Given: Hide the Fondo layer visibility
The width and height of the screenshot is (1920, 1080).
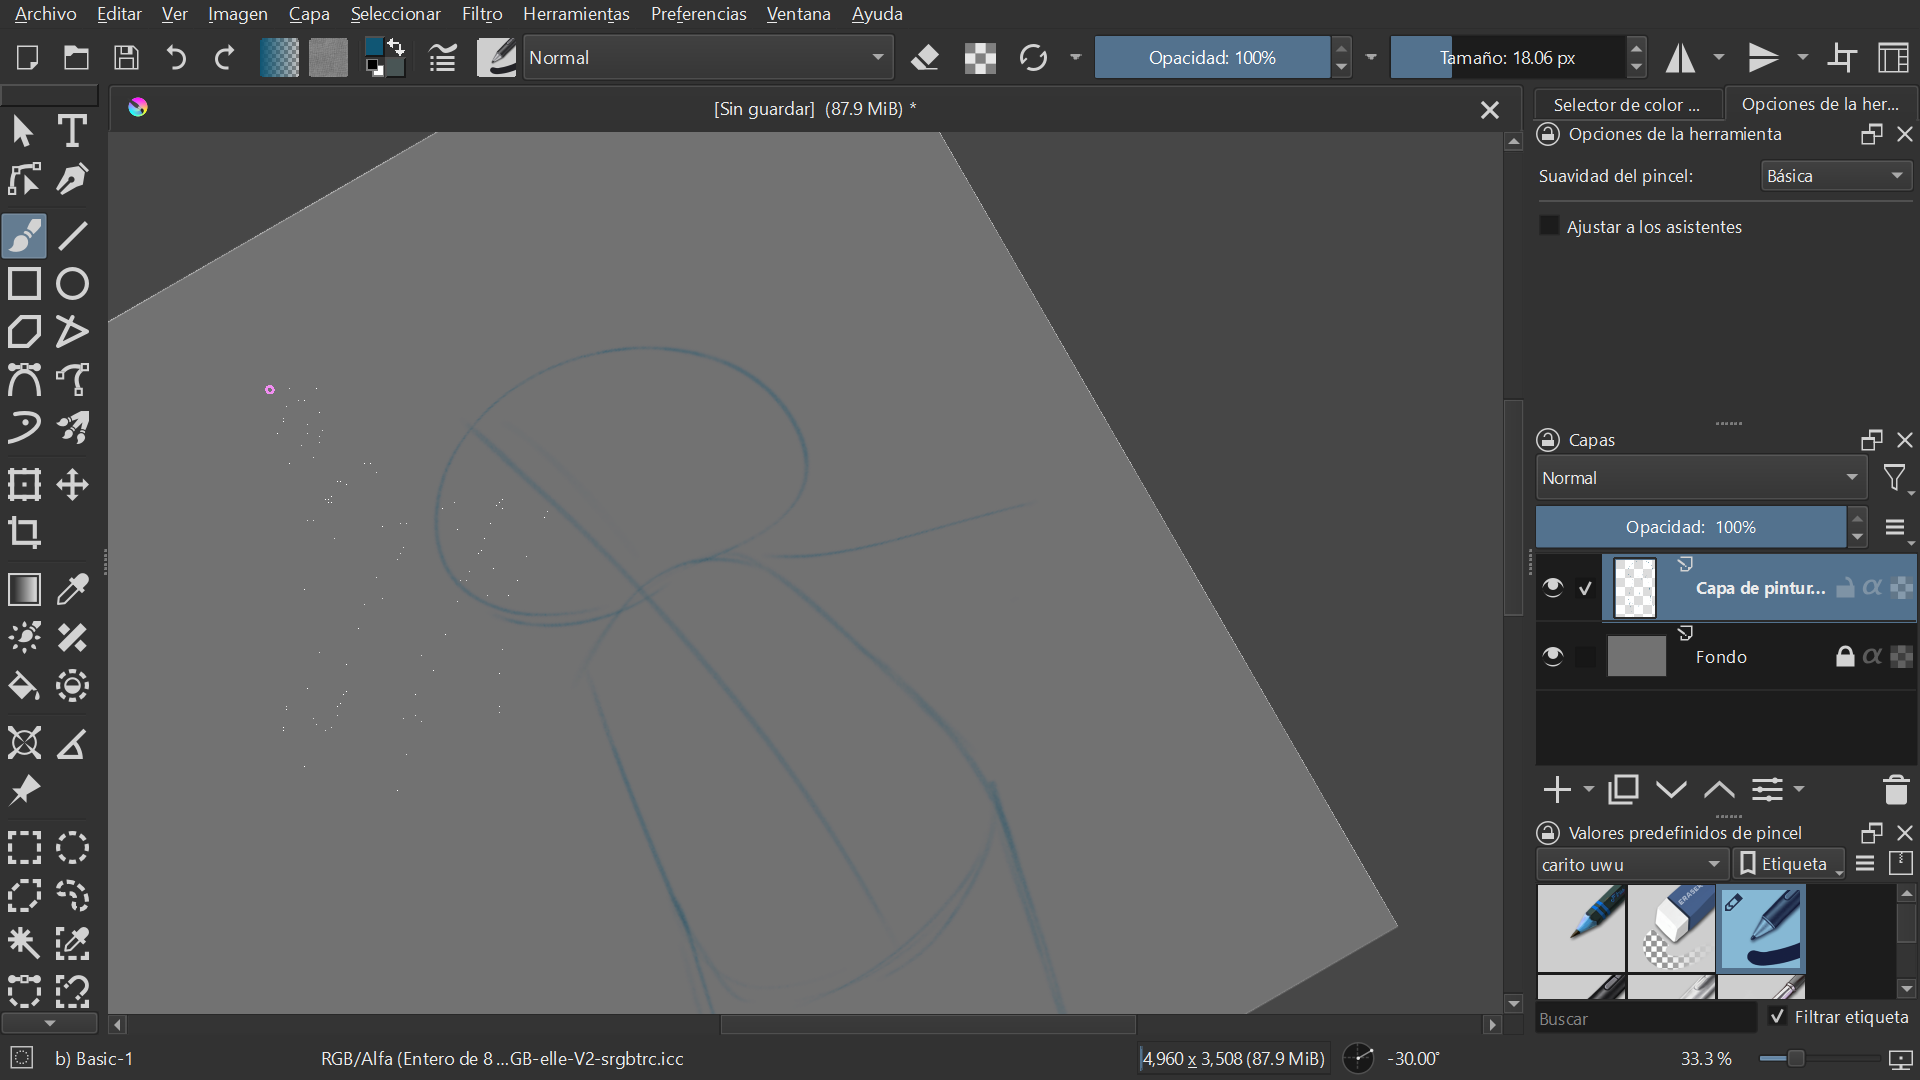Looking at the screenshot, I should (x=1553, y=657).
